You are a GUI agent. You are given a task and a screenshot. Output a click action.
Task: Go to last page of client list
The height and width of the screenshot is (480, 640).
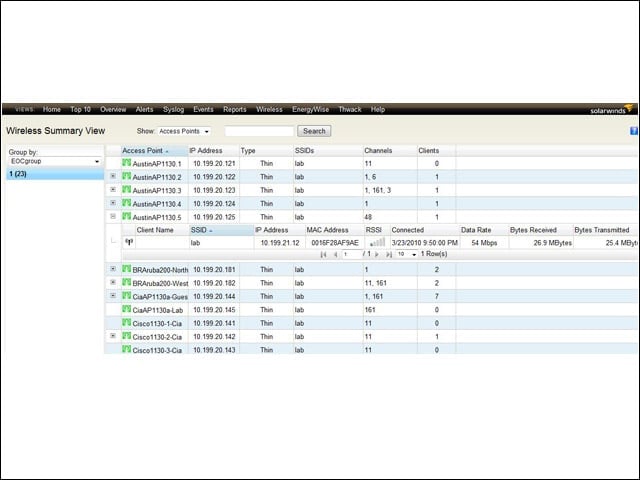(389, 254)
